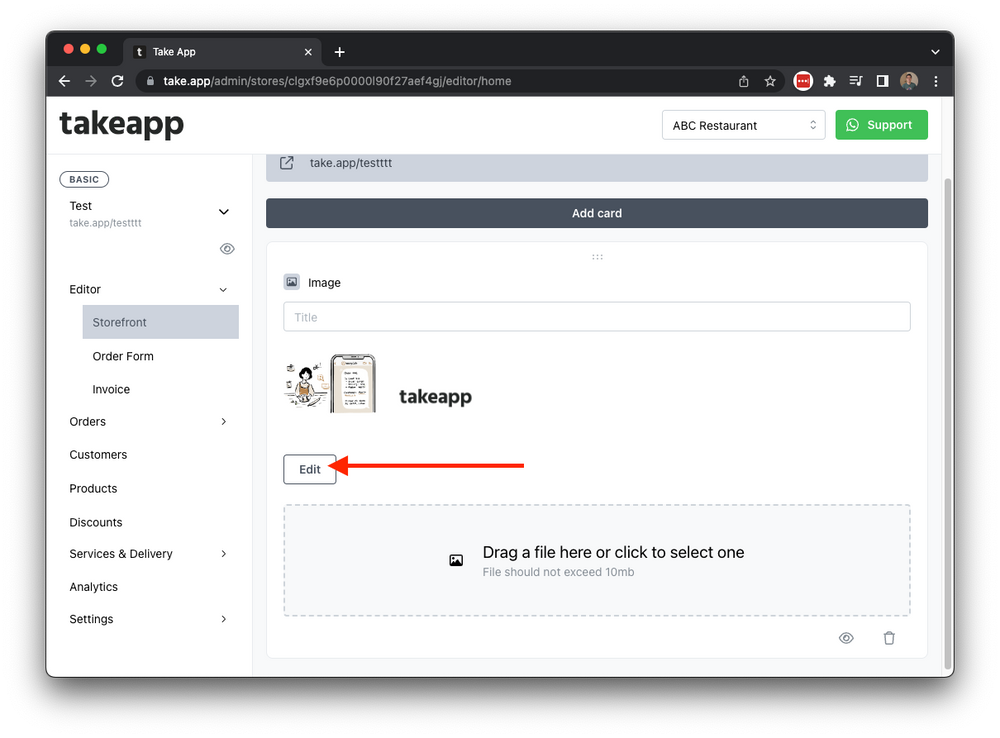Click the browser back arrow
The height and width of the screenshot is (738, 1000).
64,81
